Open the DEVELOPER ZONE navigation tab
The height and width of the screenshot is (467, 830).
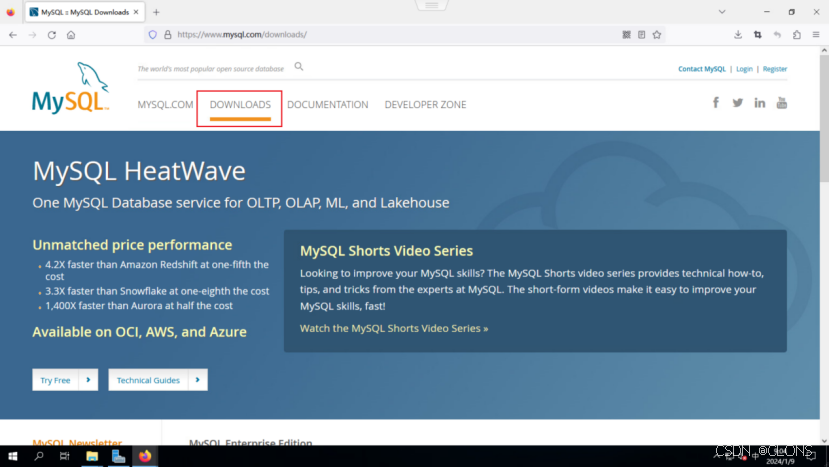(425, 105)
